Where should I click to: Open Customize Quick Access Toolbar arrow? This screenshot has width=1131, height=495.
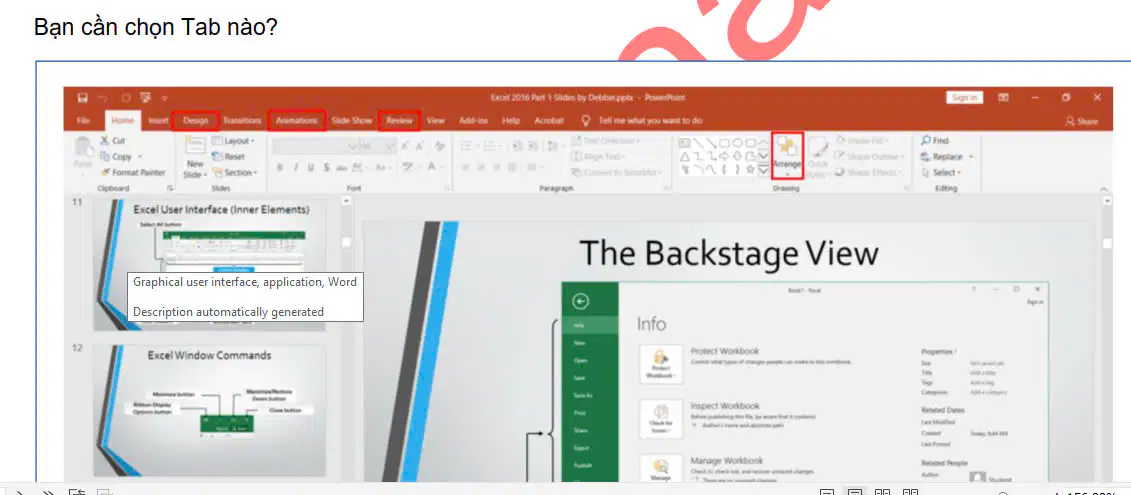pyautogui.click(x=164, y=98)
